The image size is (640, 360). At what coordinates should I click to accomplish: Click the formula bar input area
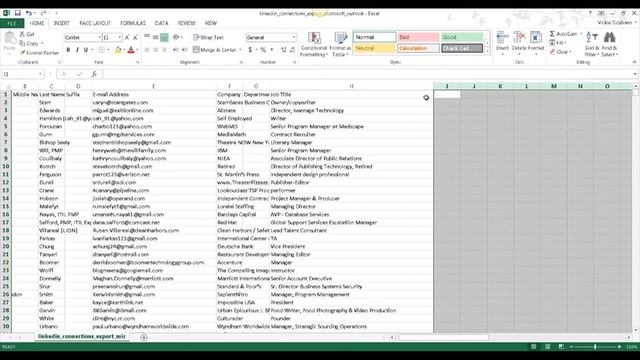coord(367,74)
